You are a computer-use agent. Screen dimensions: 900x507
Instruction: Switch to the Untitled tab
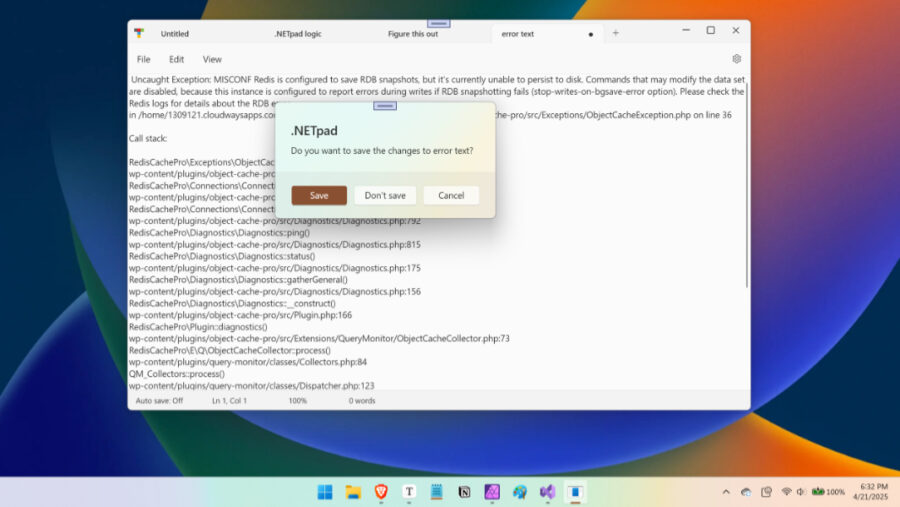click(x=174, y=34)
